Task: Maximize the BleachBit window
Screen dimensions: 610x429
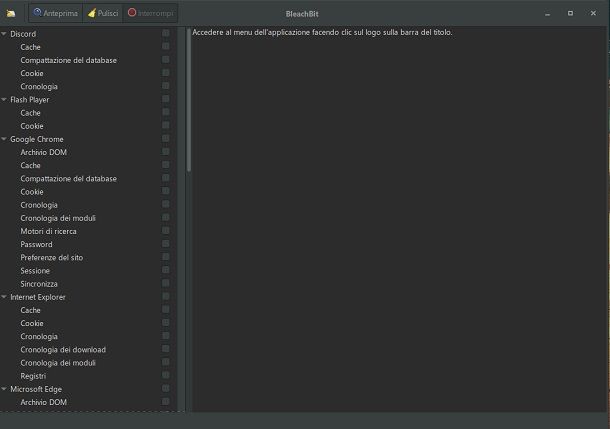Action: tap(570, 14)
